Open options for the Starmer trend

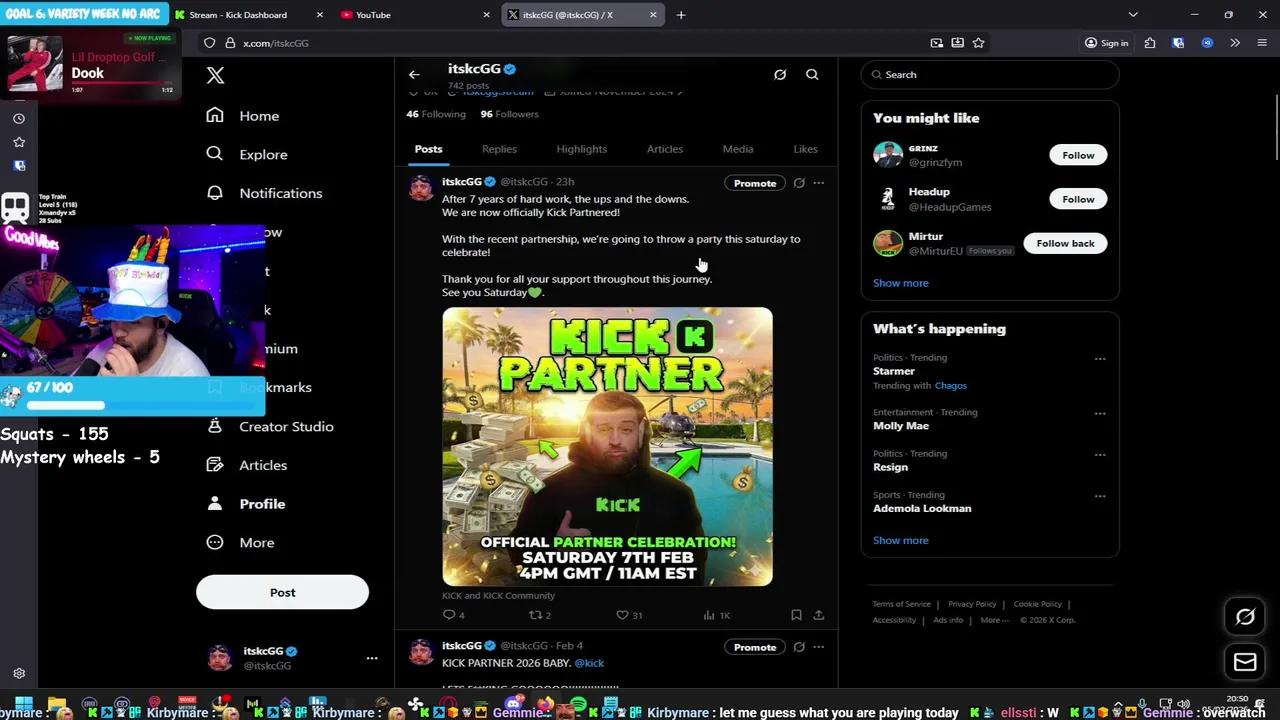(x=1100, y=359)
